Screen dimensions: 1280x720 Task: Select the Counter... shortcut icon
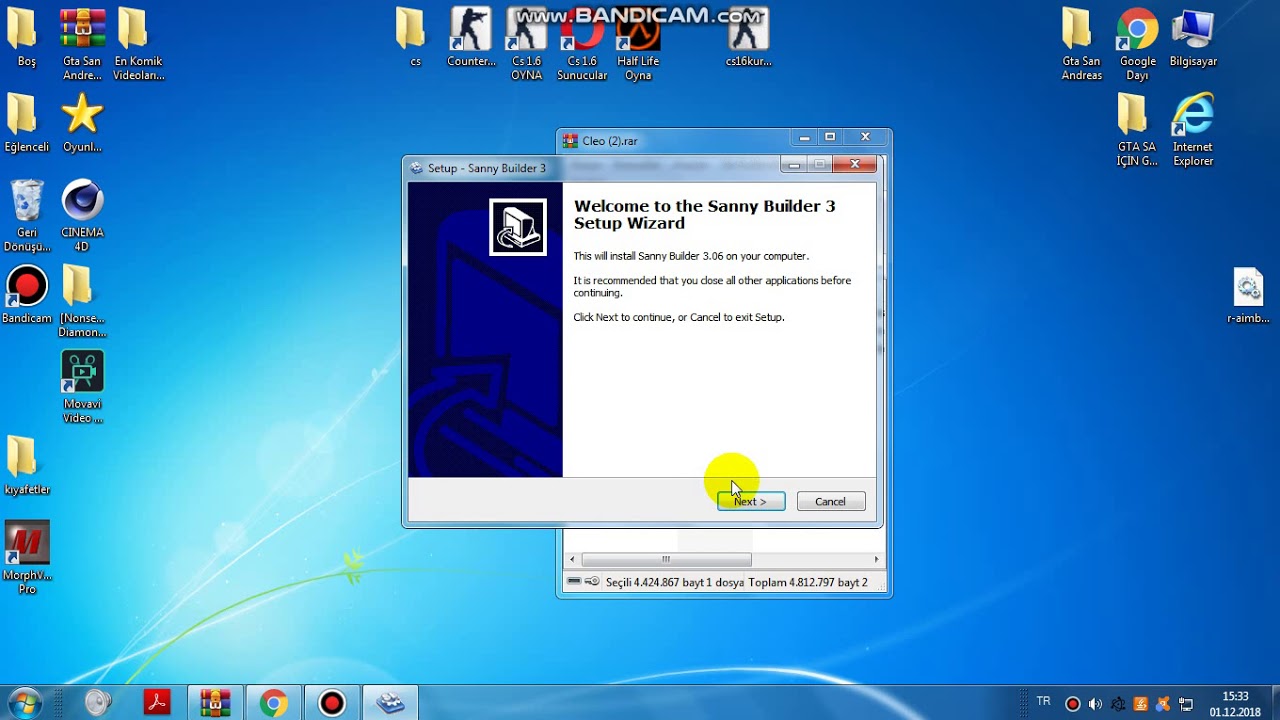click(x=471, y=38)
